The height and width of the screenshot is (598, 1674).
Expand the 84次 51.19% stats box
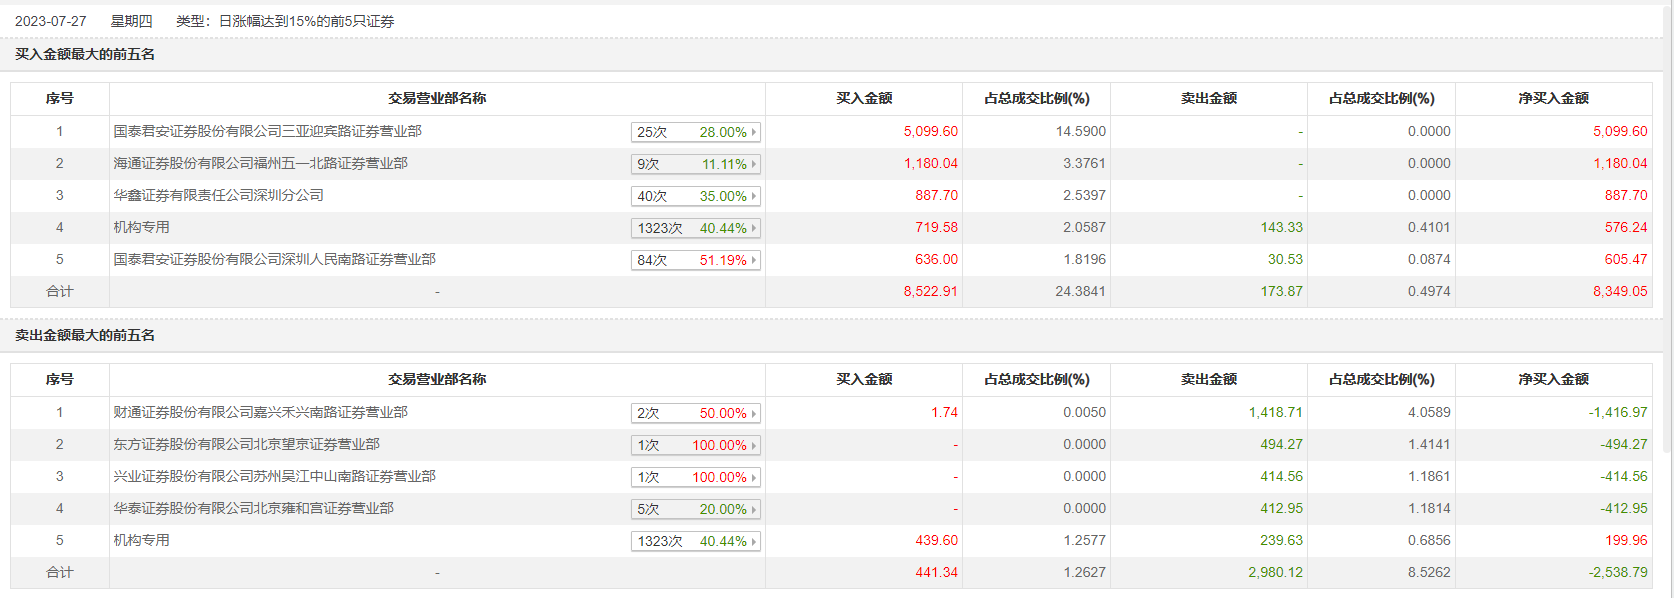[696, 260]
